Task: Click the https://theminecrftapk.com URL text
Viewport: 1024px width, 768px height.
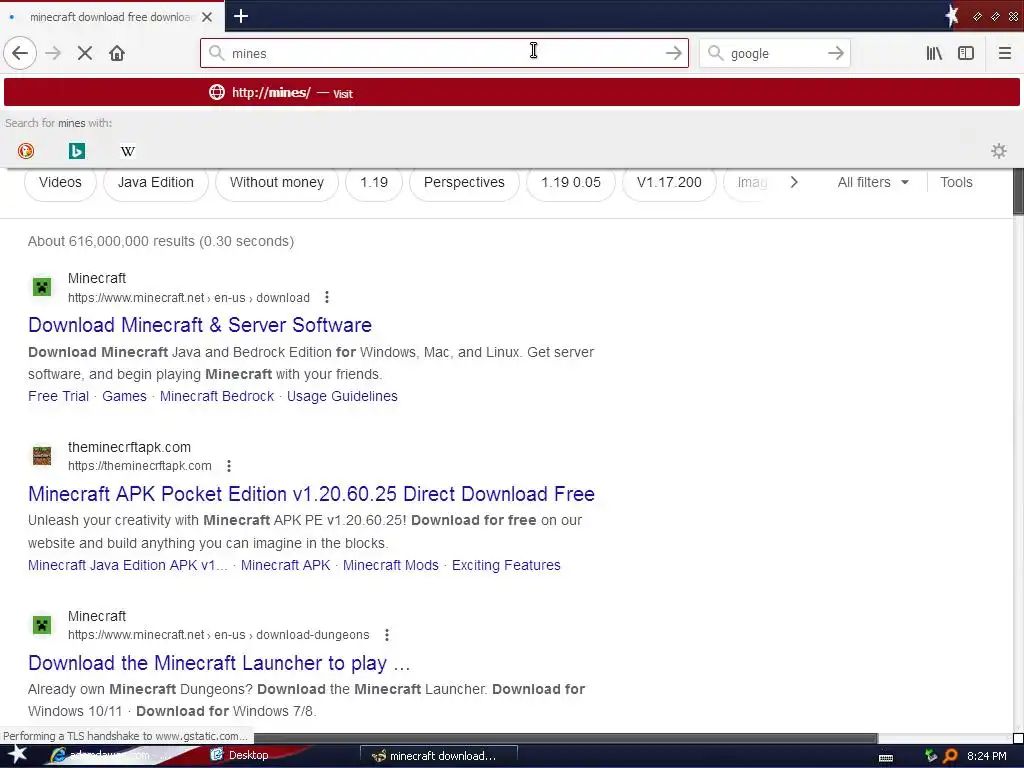Action: coord(140,466)
